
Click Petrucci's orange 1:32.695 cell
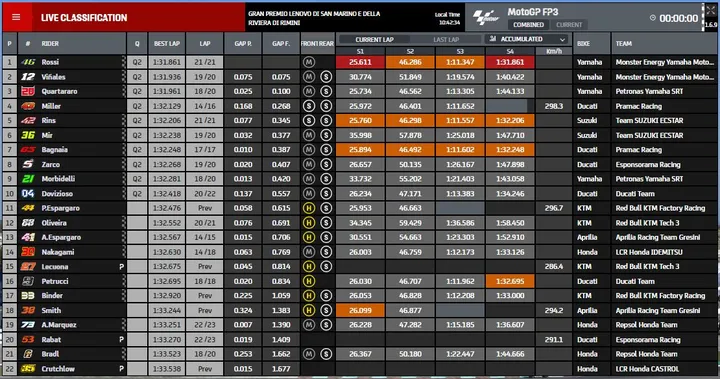click(510, 281)
